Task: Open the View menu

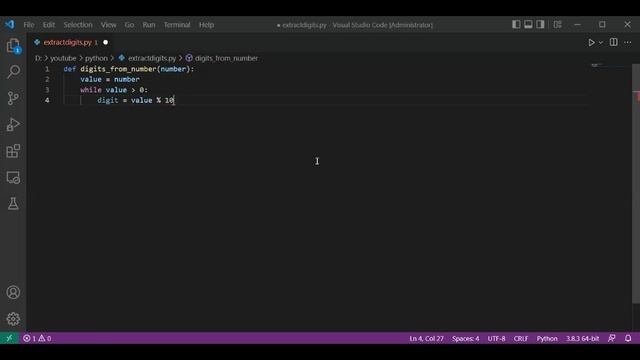Action: 109,25
